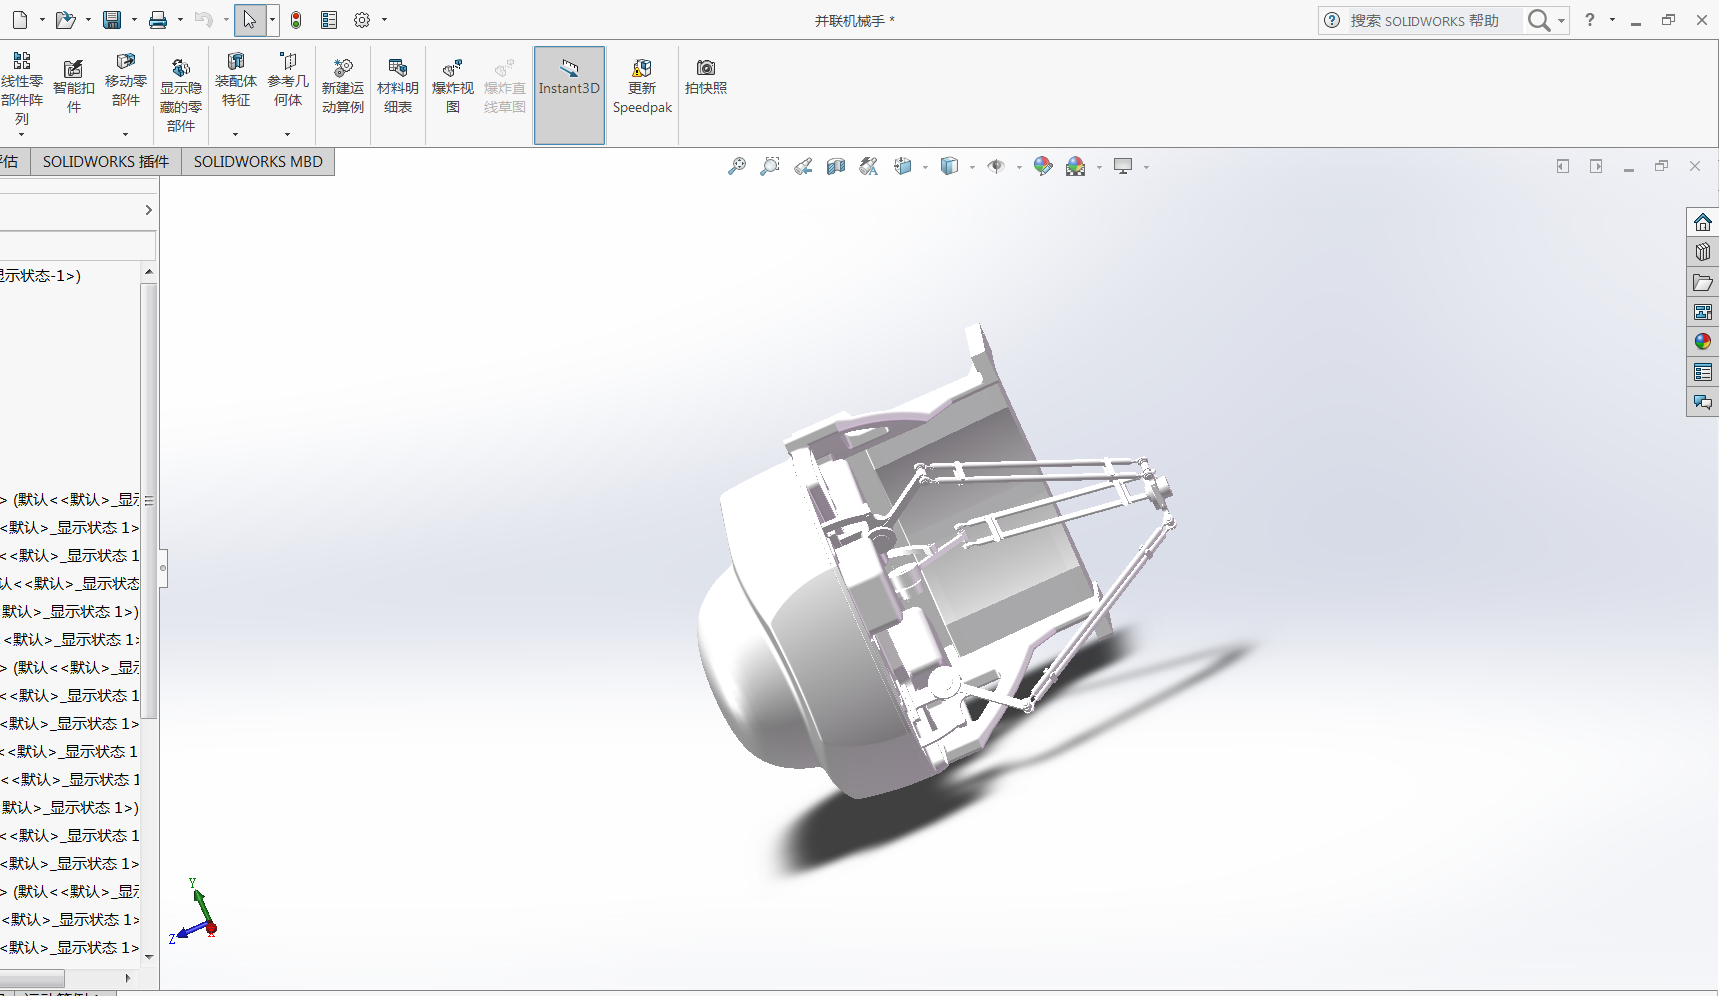Open Appearances tab in right task pane
1719x996 pixels.
click(1702, 342)
